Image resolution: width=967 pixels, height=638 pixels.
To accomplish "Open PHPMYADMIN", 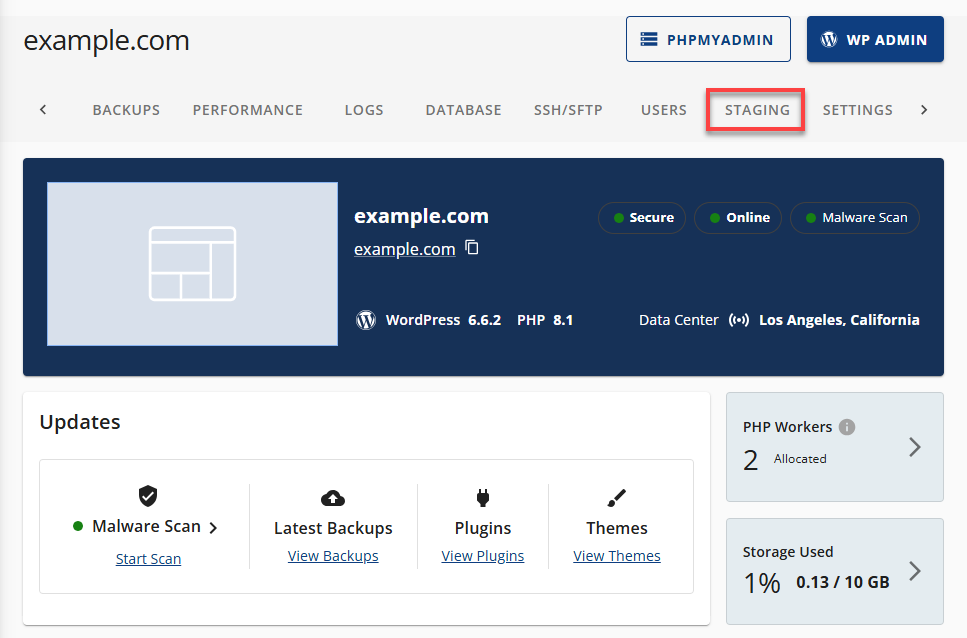I will point(708,39).
